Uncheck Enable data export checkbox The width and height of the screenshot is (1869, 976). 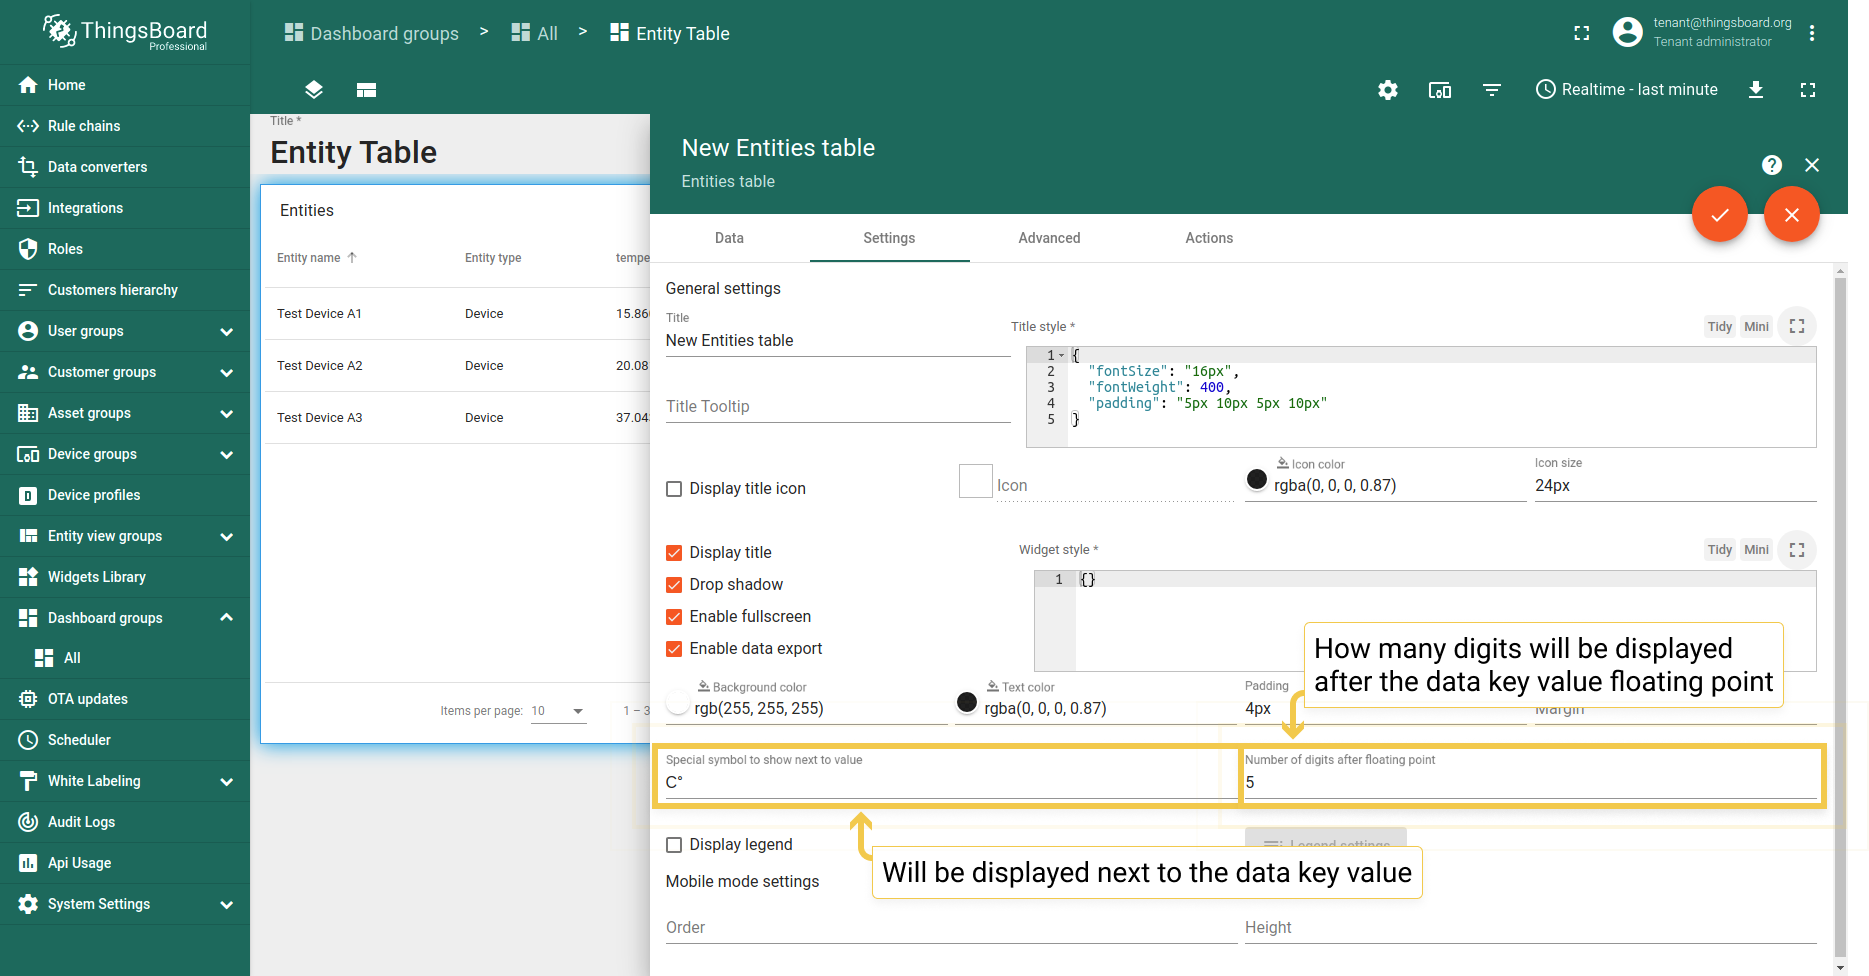pyautogui.click(x=674, y=649)
